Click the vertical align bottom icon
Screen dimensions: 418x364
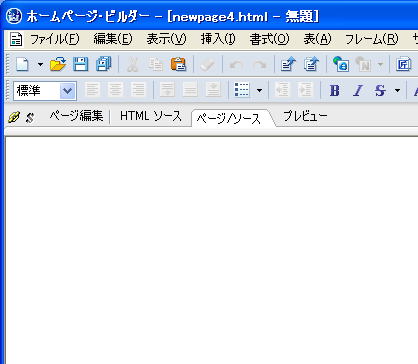tap(213, 90)
